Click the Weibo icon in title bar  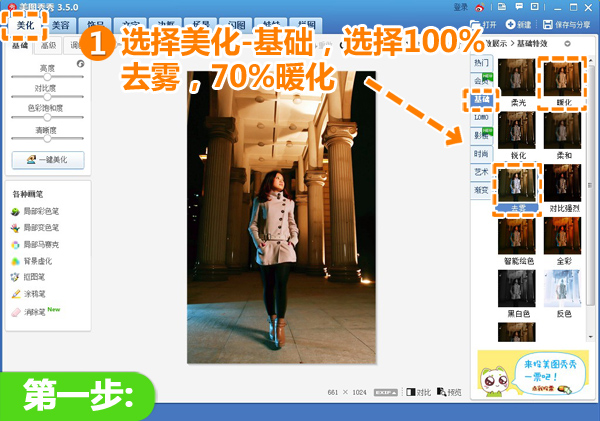pos(480,7)
